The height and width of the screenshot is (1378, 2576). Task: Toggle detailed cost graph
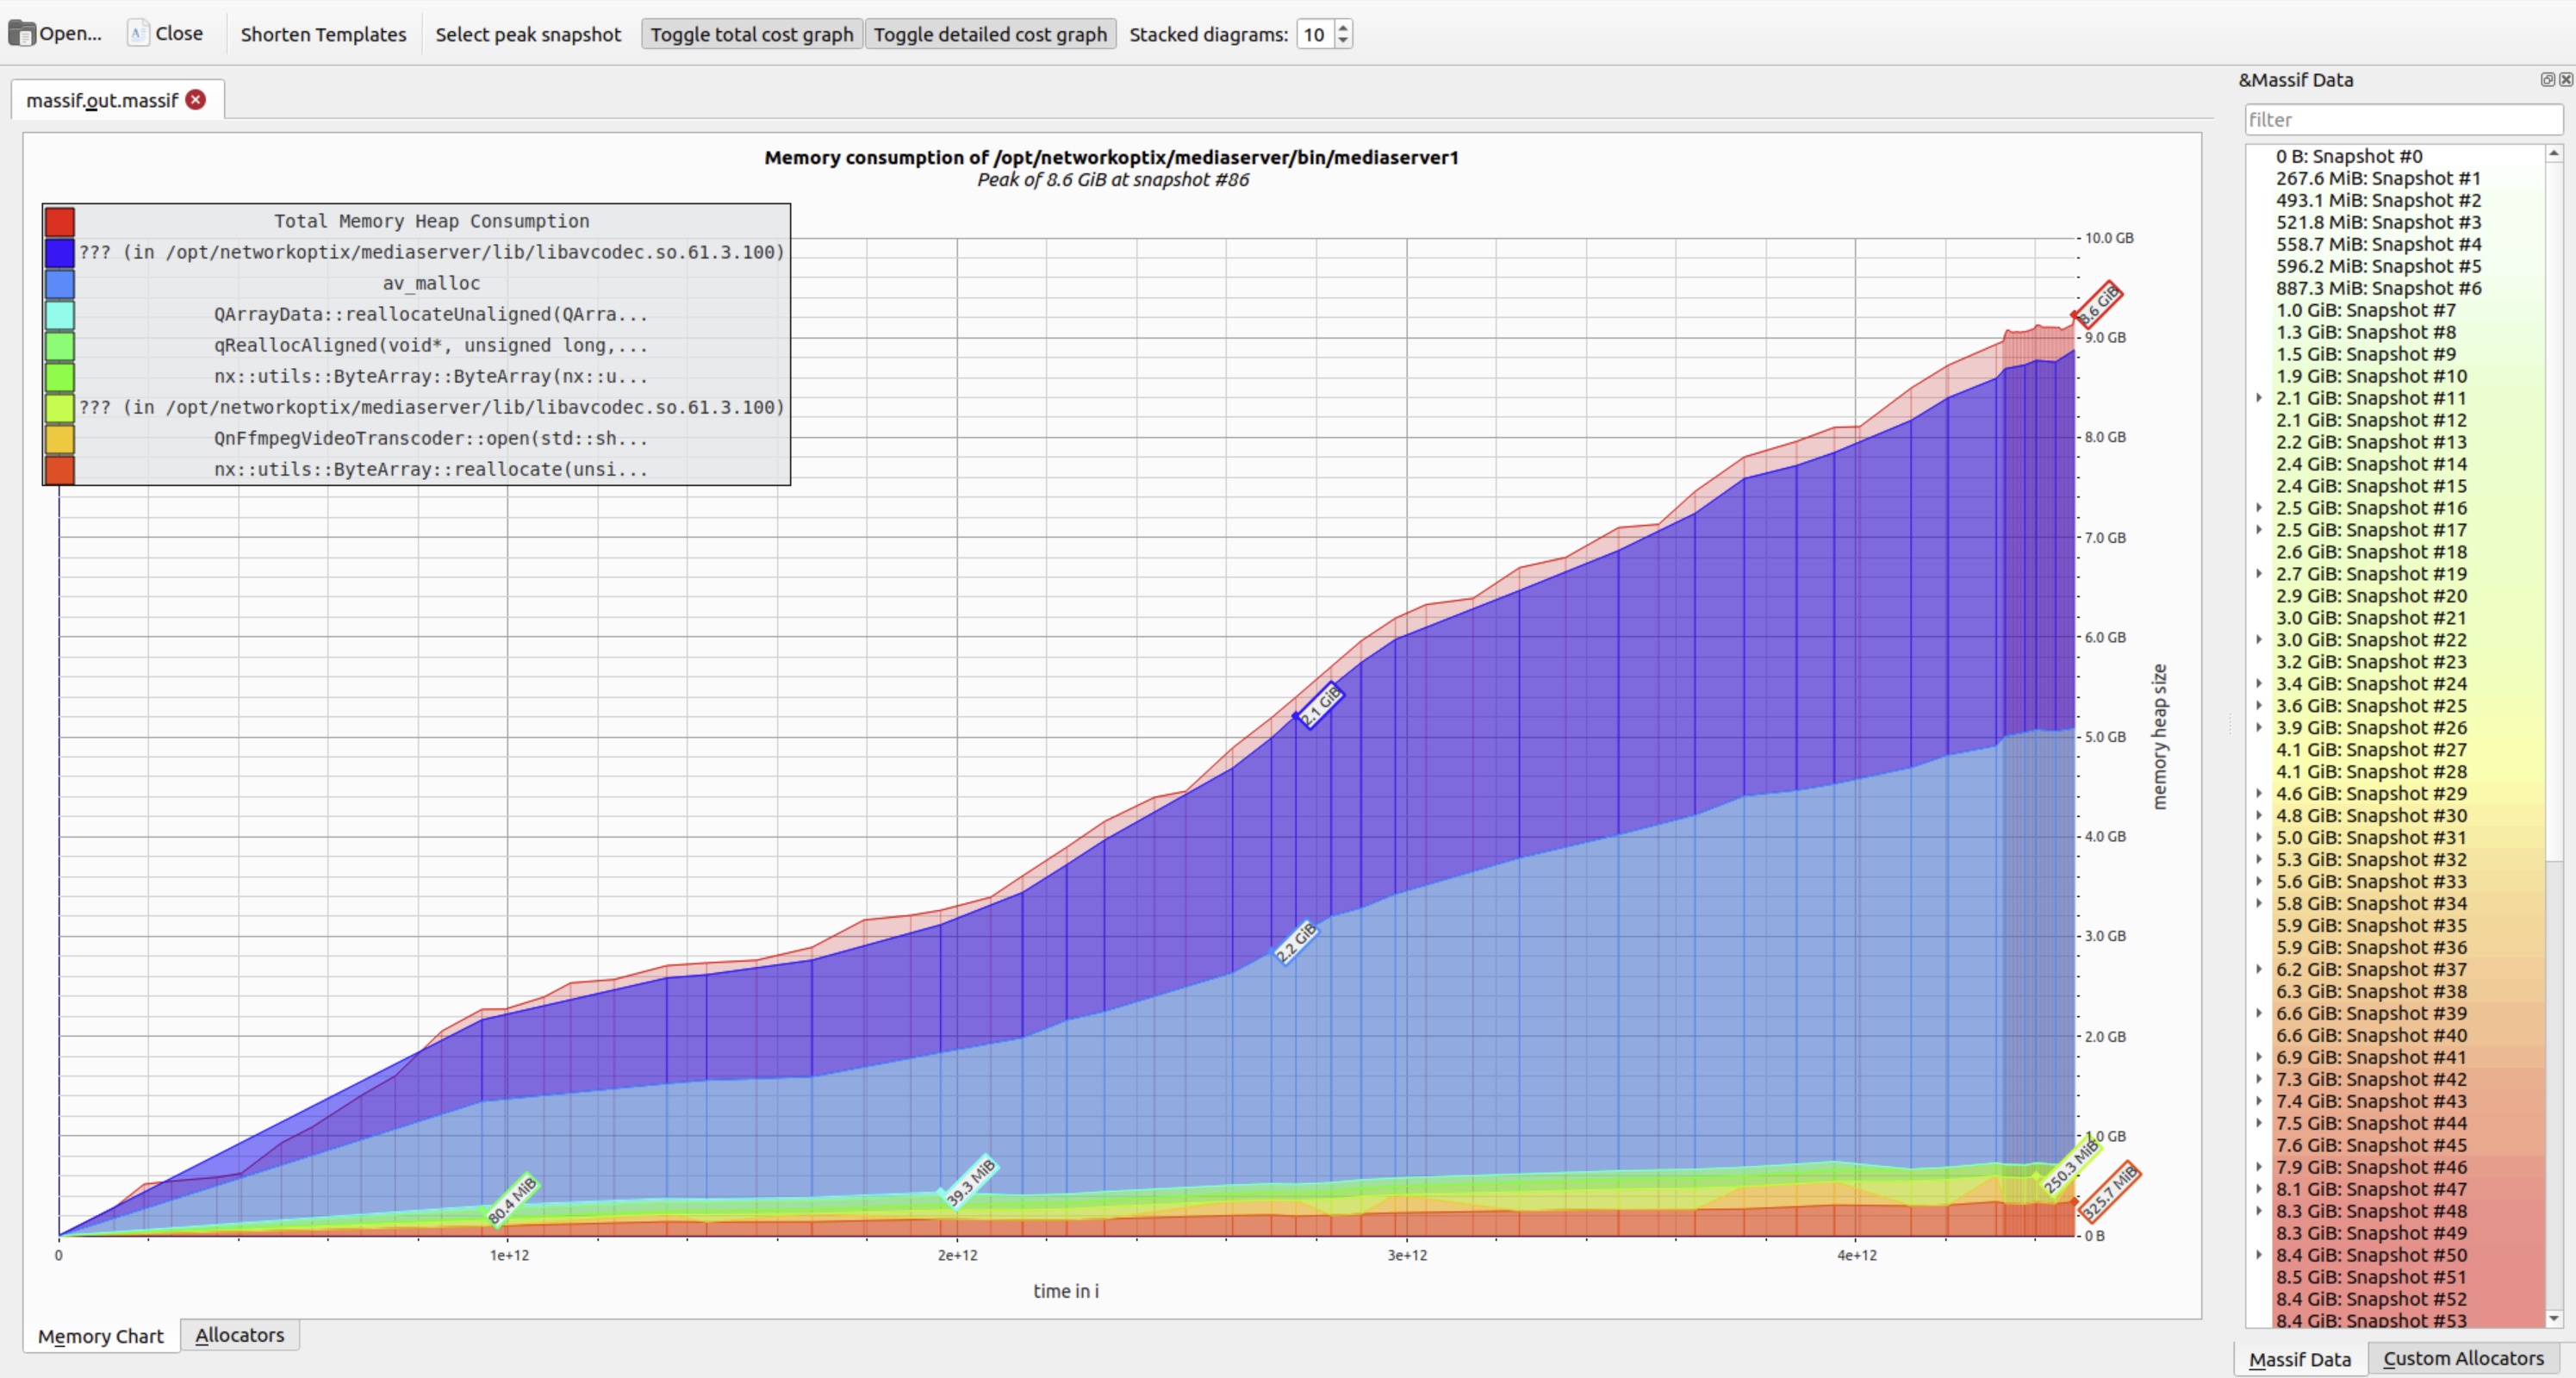pos(990,34)
